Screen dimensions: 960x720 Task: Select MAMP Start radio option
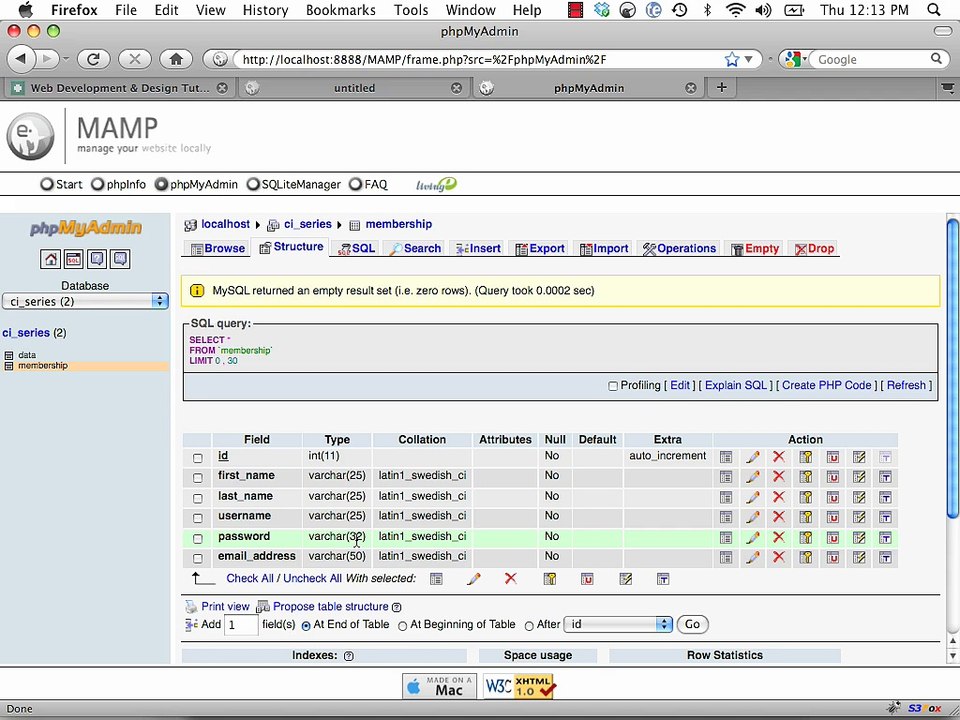[x=47, y=184]
